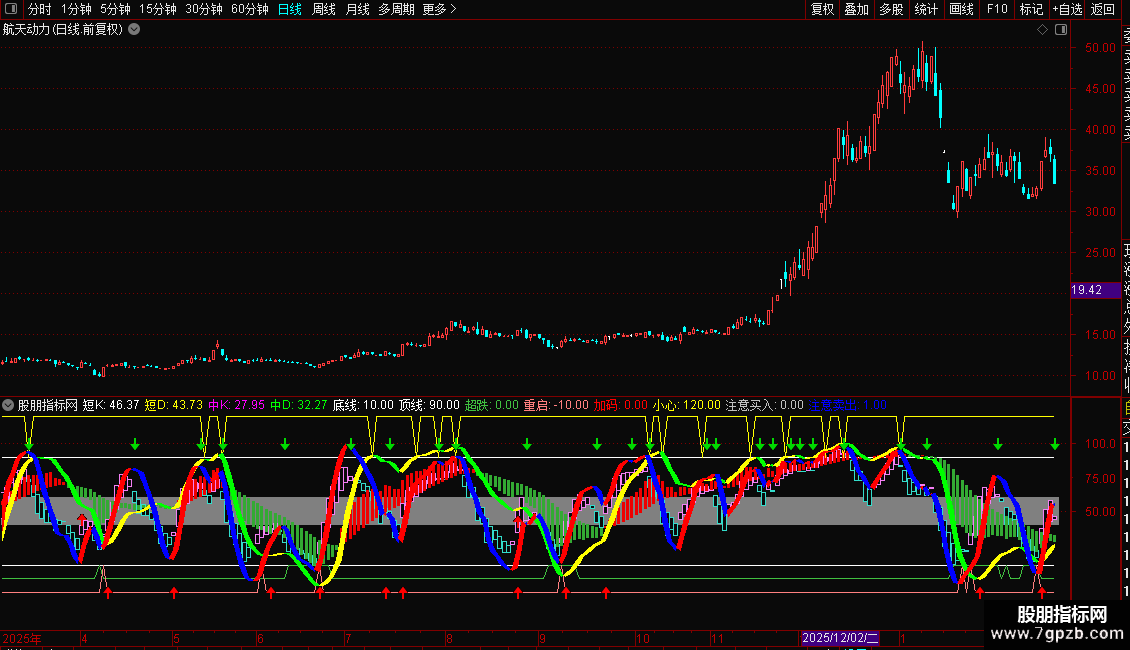Switch to 周线 weekly period
Viewport: 1130px width, 650px height.
click(x=324, y=9)
